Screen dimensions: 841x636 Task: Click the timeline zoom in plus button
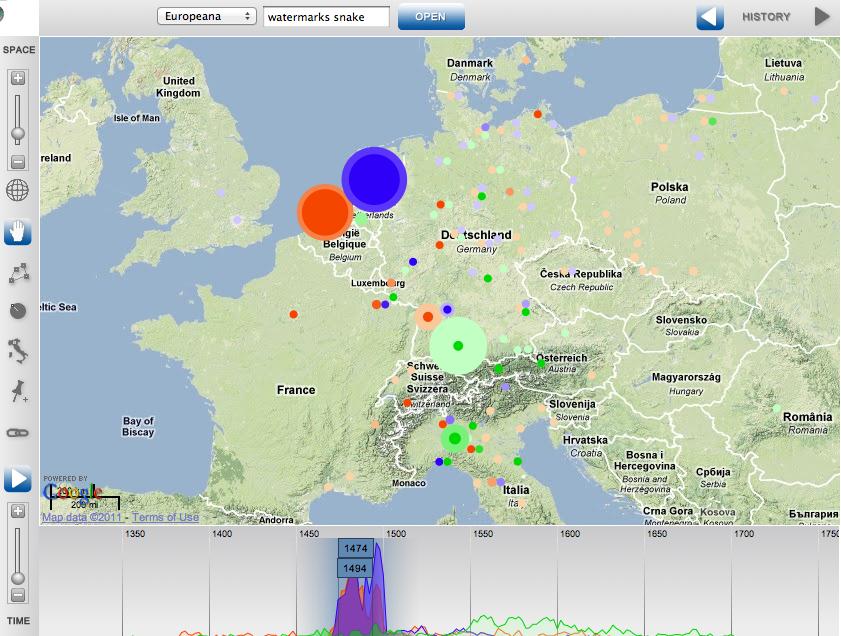(18, 511)
